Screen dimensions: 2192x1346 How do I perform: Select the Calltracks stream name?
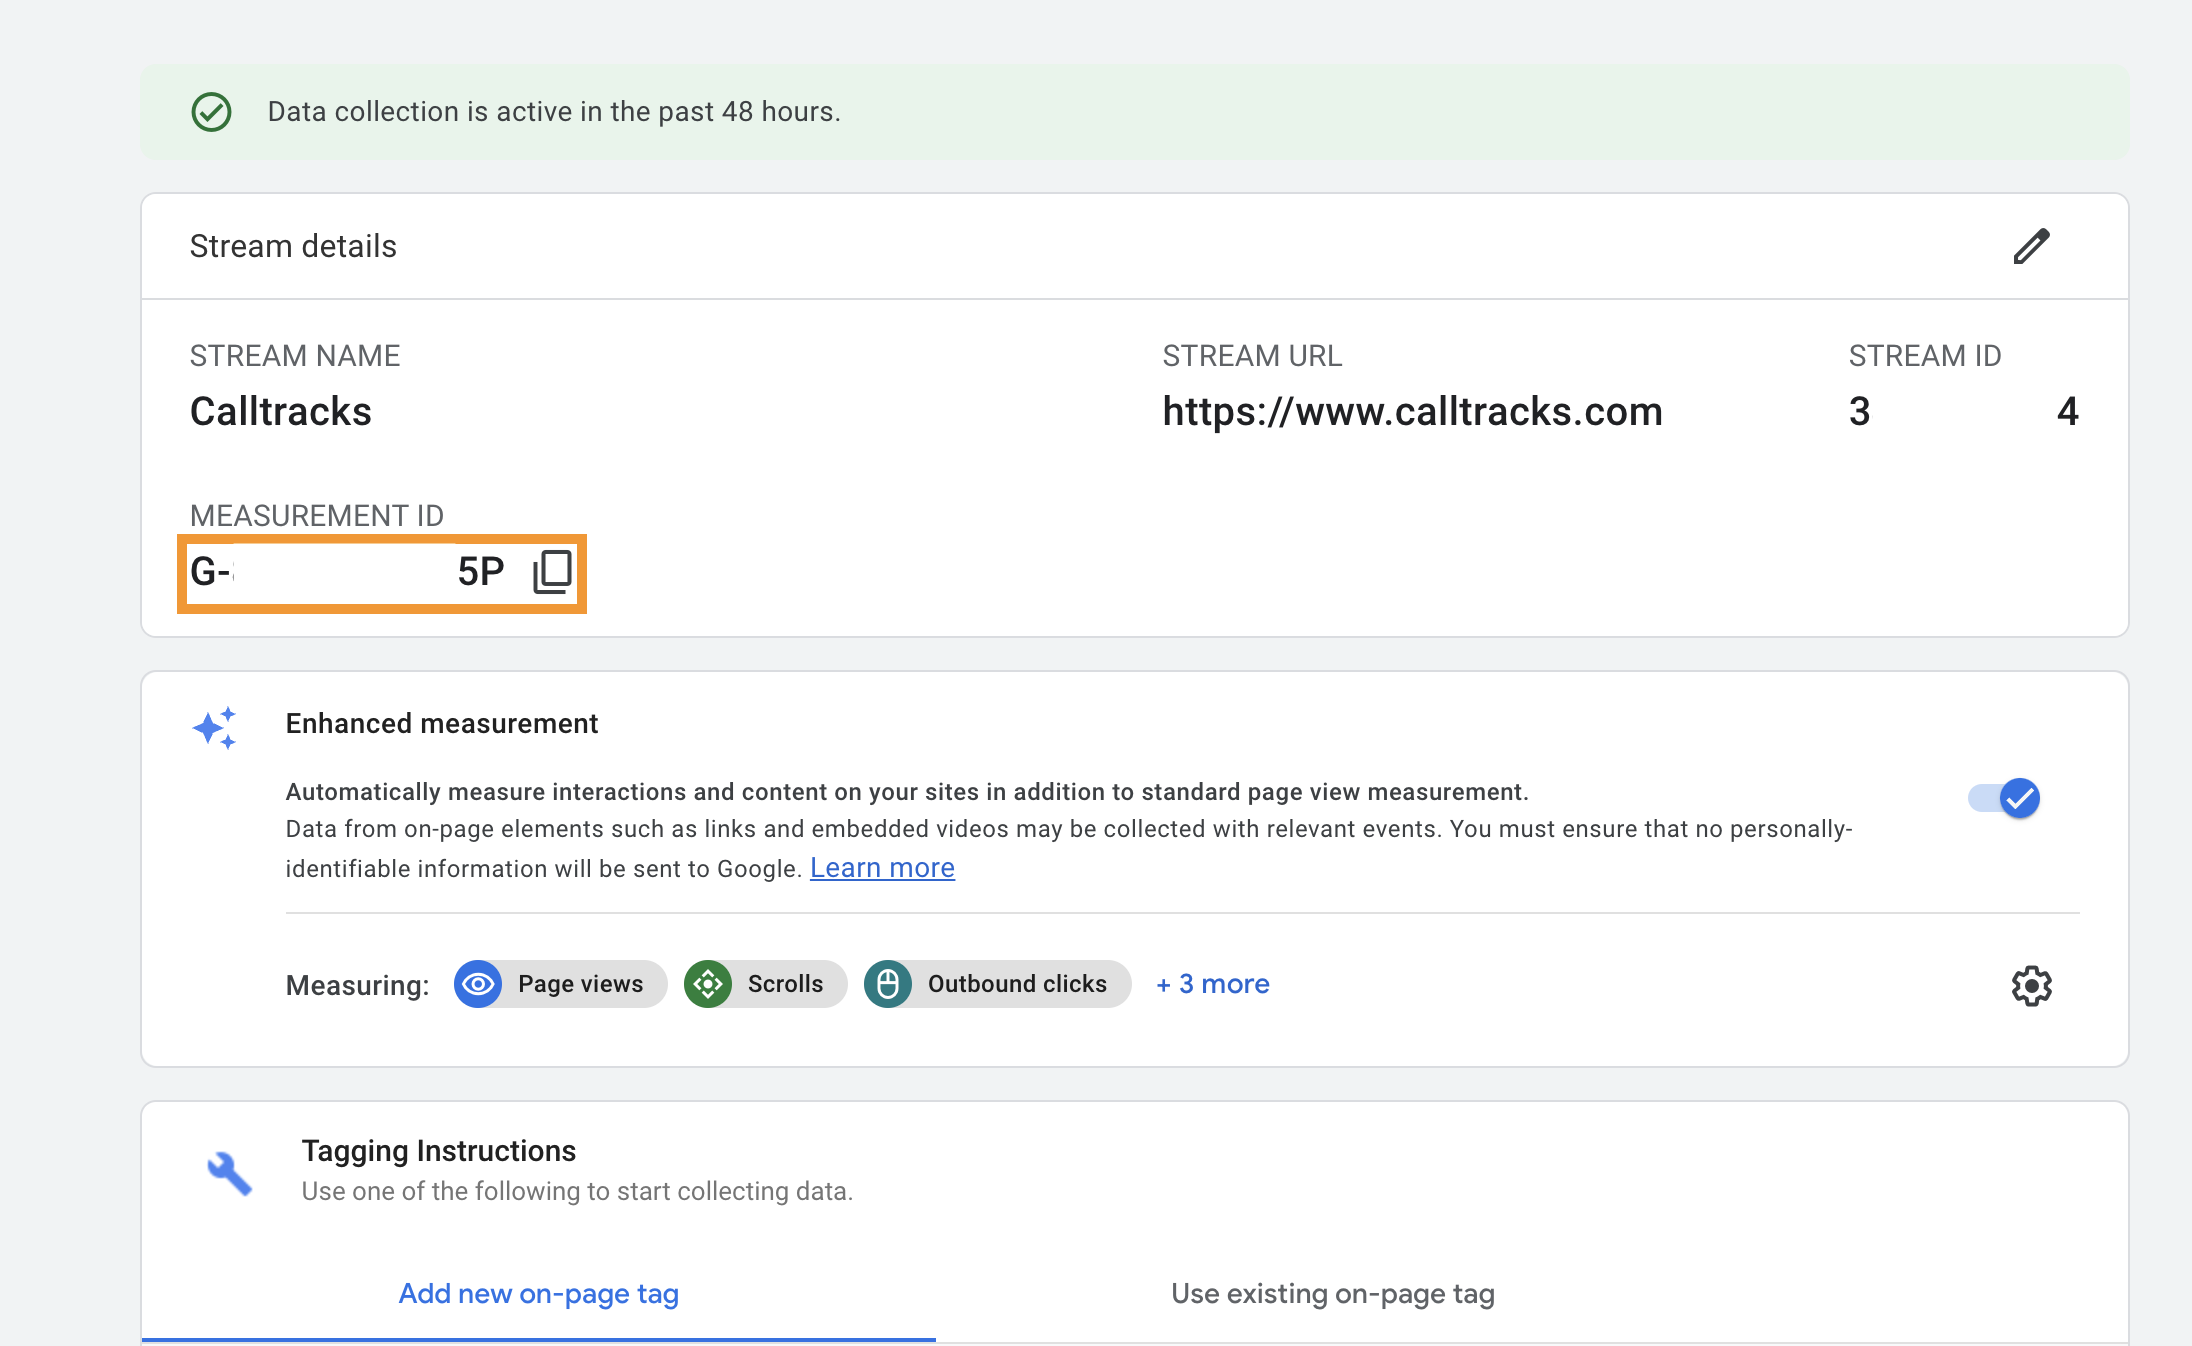click(x=281, y=412)
